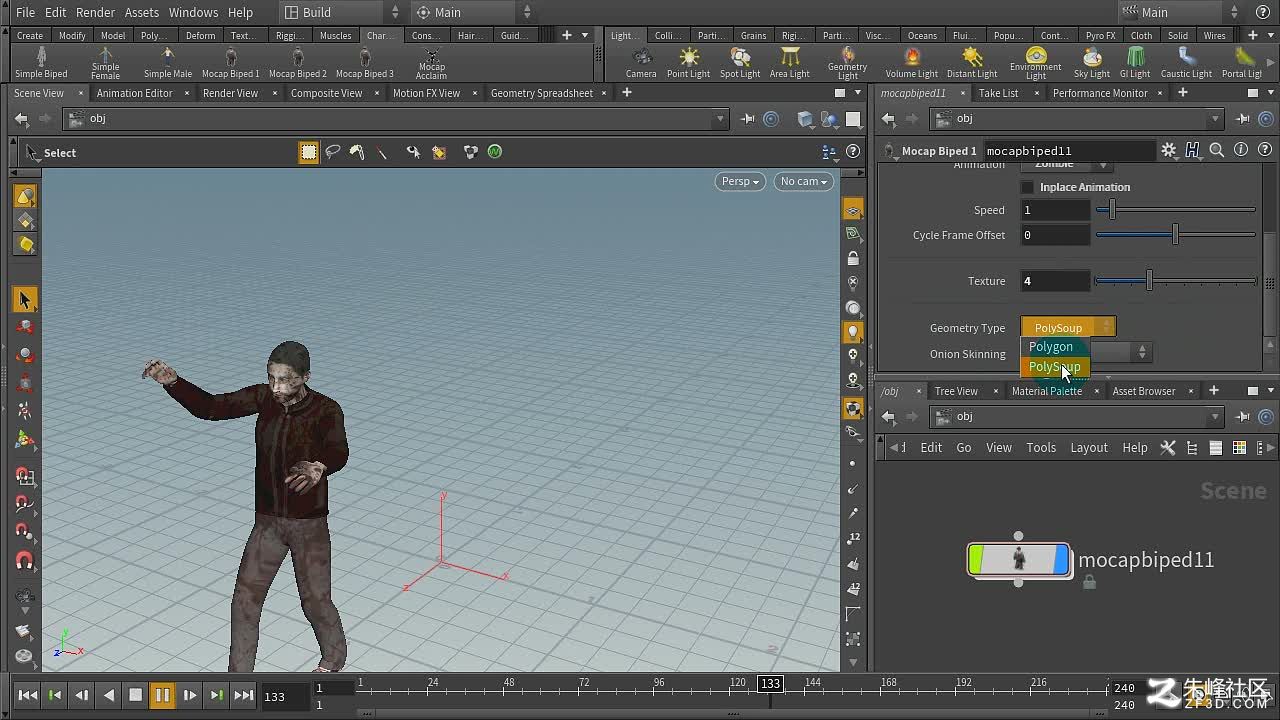Create a Geometry Light
Viewport: 1280px width, 720px height.
[x=847, y=62]
